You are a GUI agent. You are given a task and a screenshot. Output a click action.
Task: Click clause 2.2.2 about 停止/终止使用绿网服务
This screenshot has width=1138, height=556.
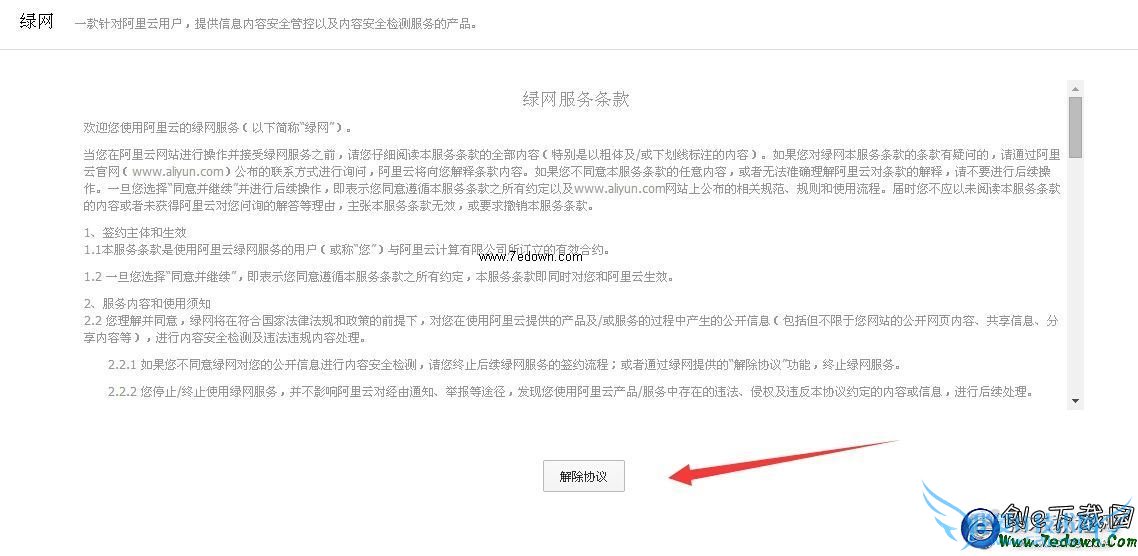570,392
